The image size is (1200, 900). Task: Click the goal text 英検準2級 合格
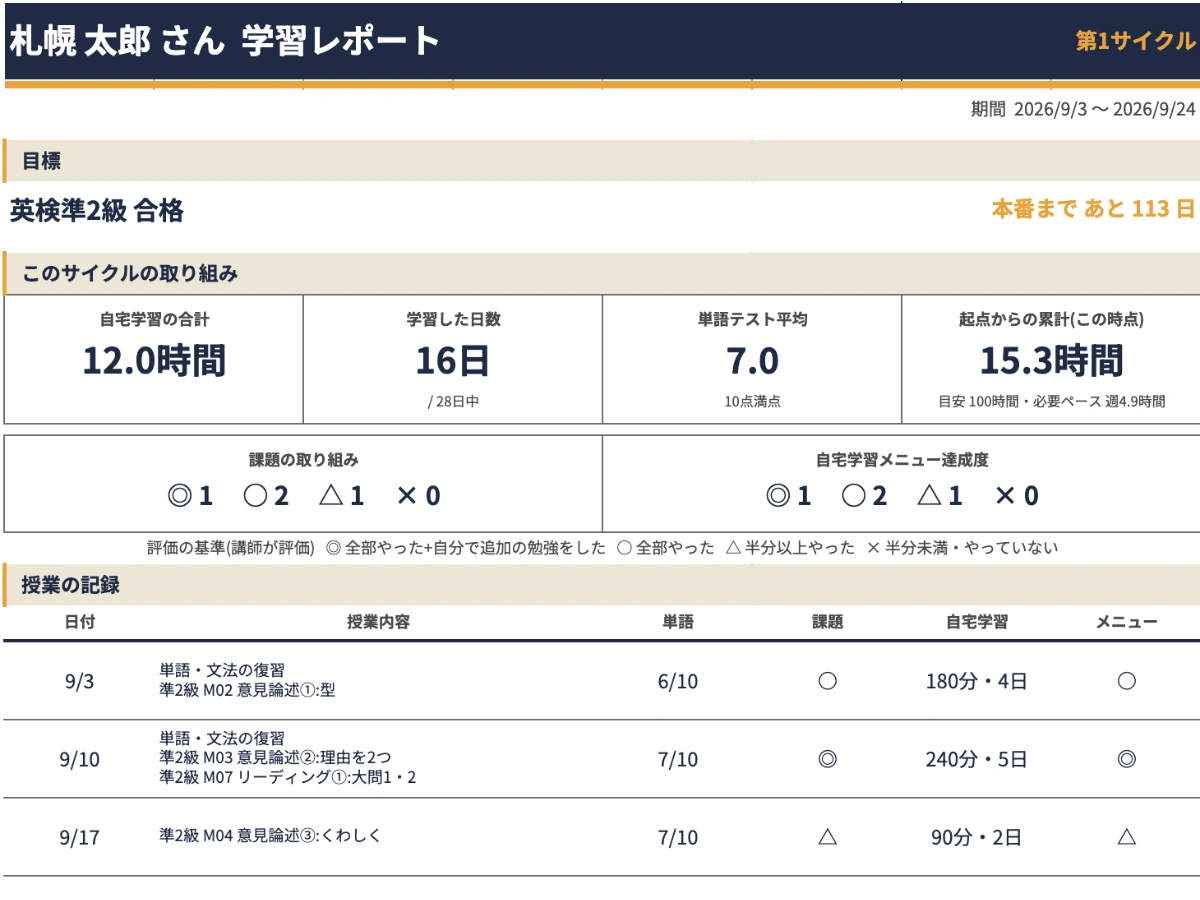(x=97, y=211)
